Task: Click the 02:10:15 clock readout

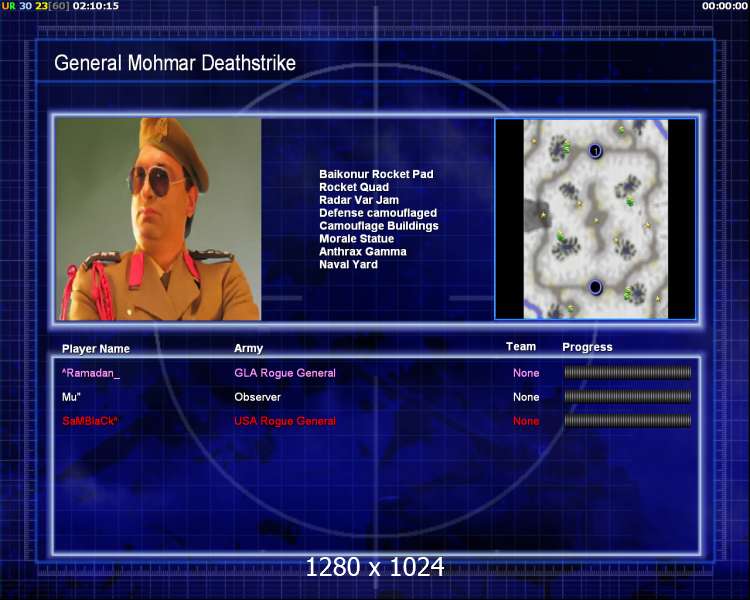Action: click(x=96, y=6)
